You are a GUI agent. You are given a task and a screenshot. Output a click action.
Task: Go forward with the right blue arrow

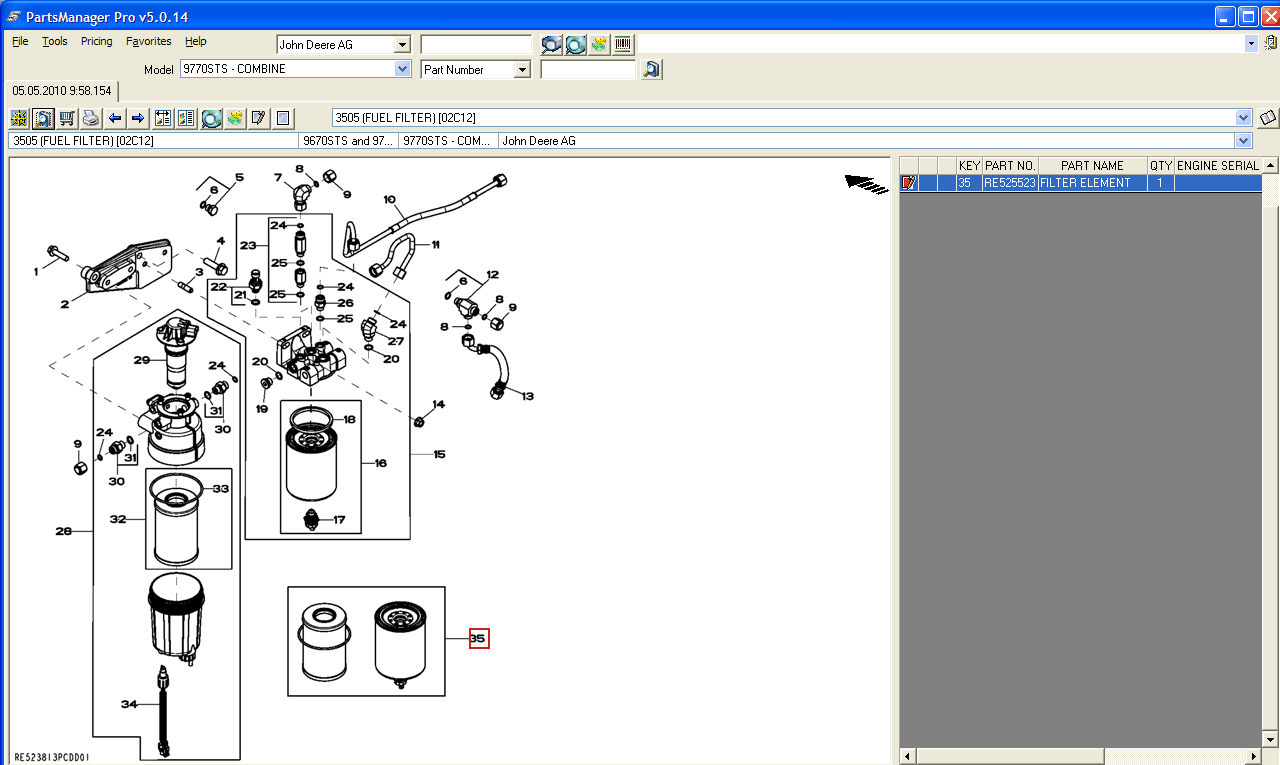(139, 118)
